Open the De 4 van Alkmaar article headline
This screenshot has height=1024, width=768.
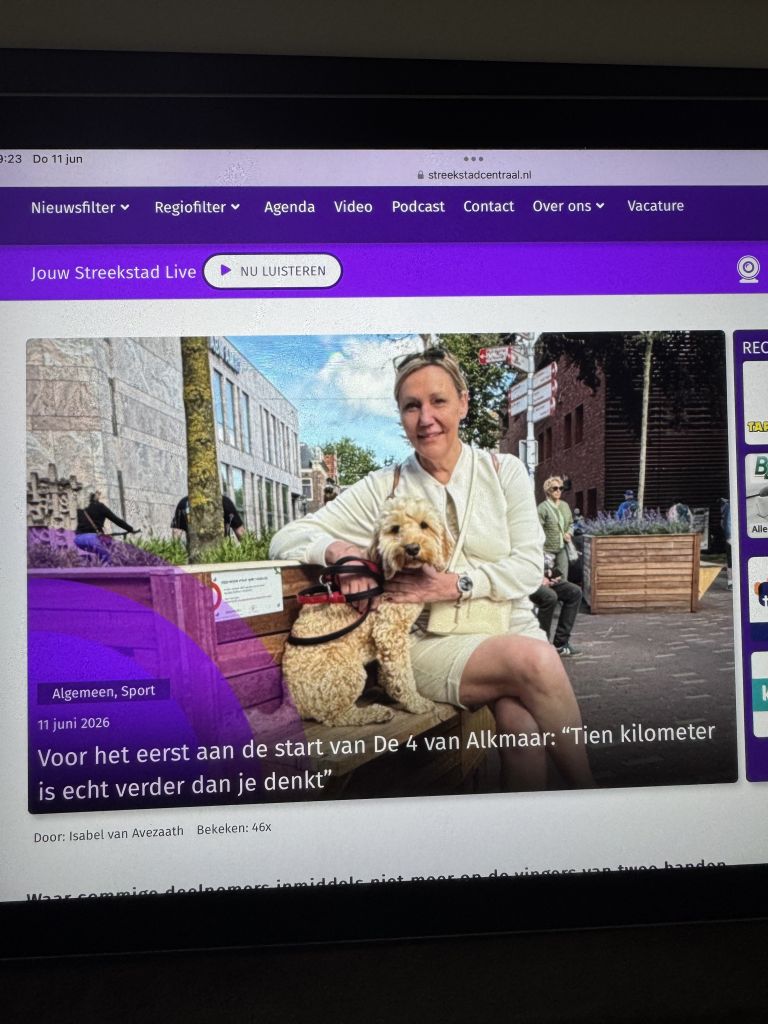(376, 761)
